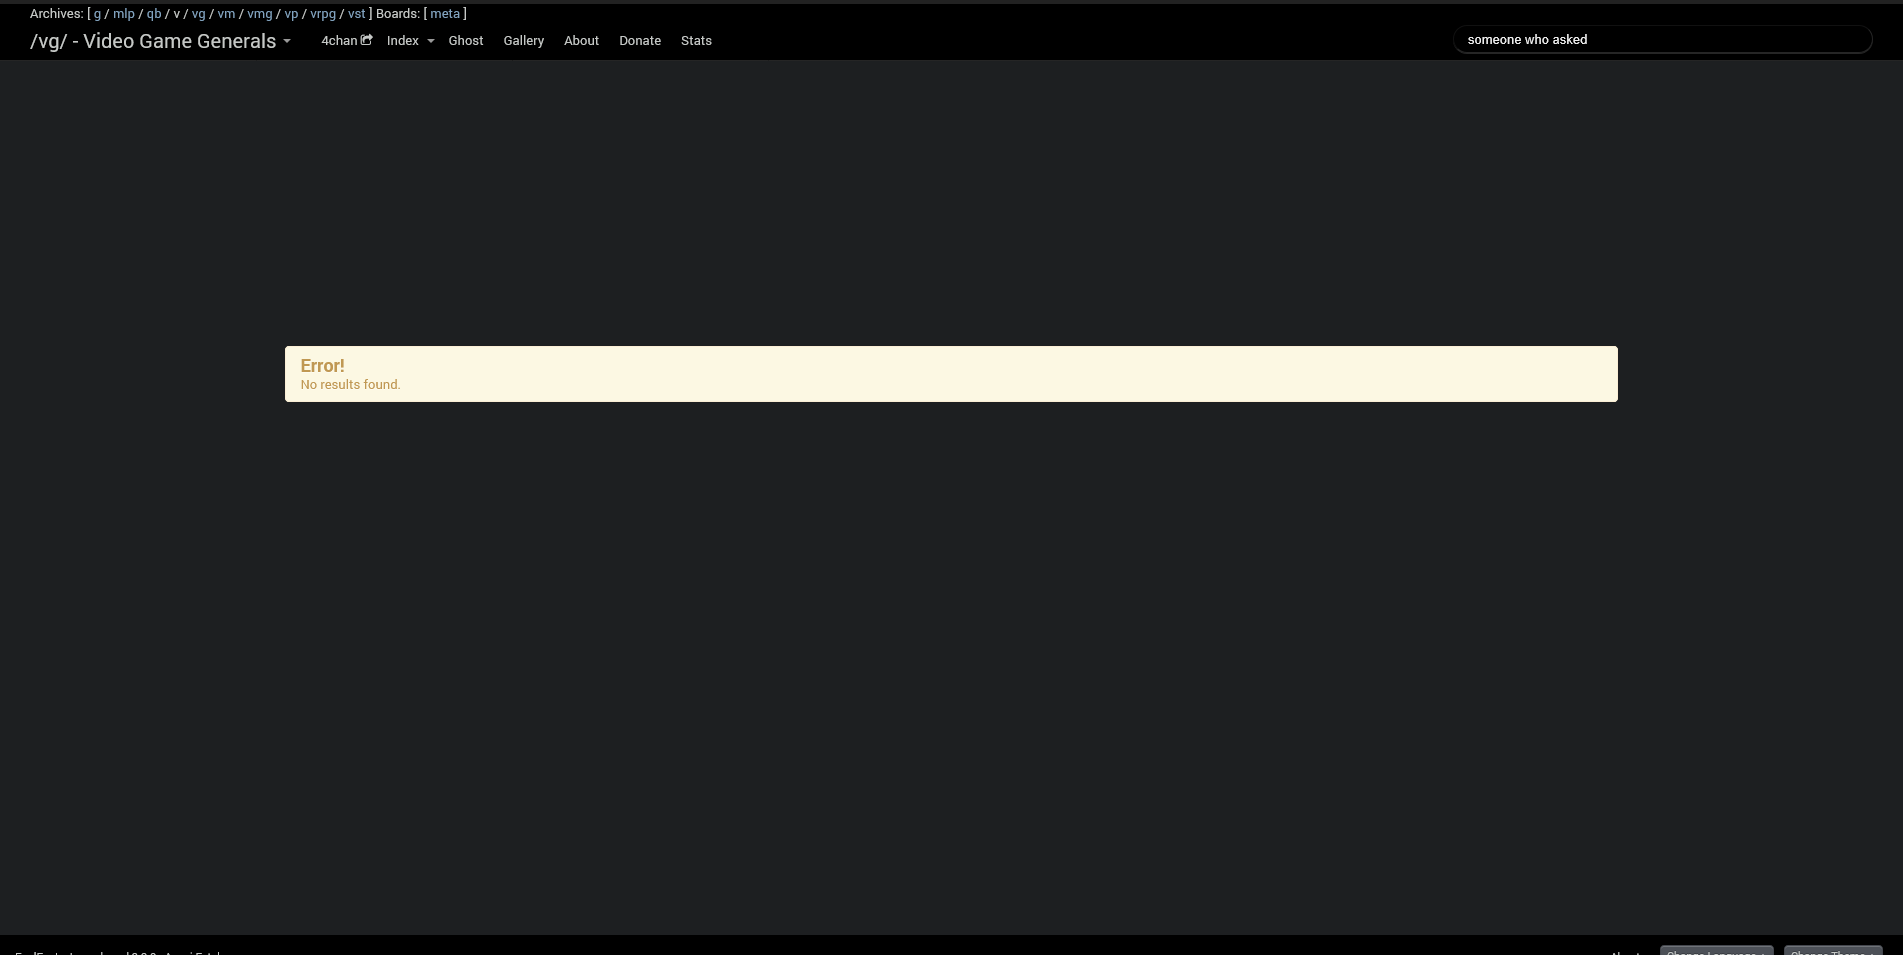View the Stats page
1903x955 pixels.
point(696,41)
